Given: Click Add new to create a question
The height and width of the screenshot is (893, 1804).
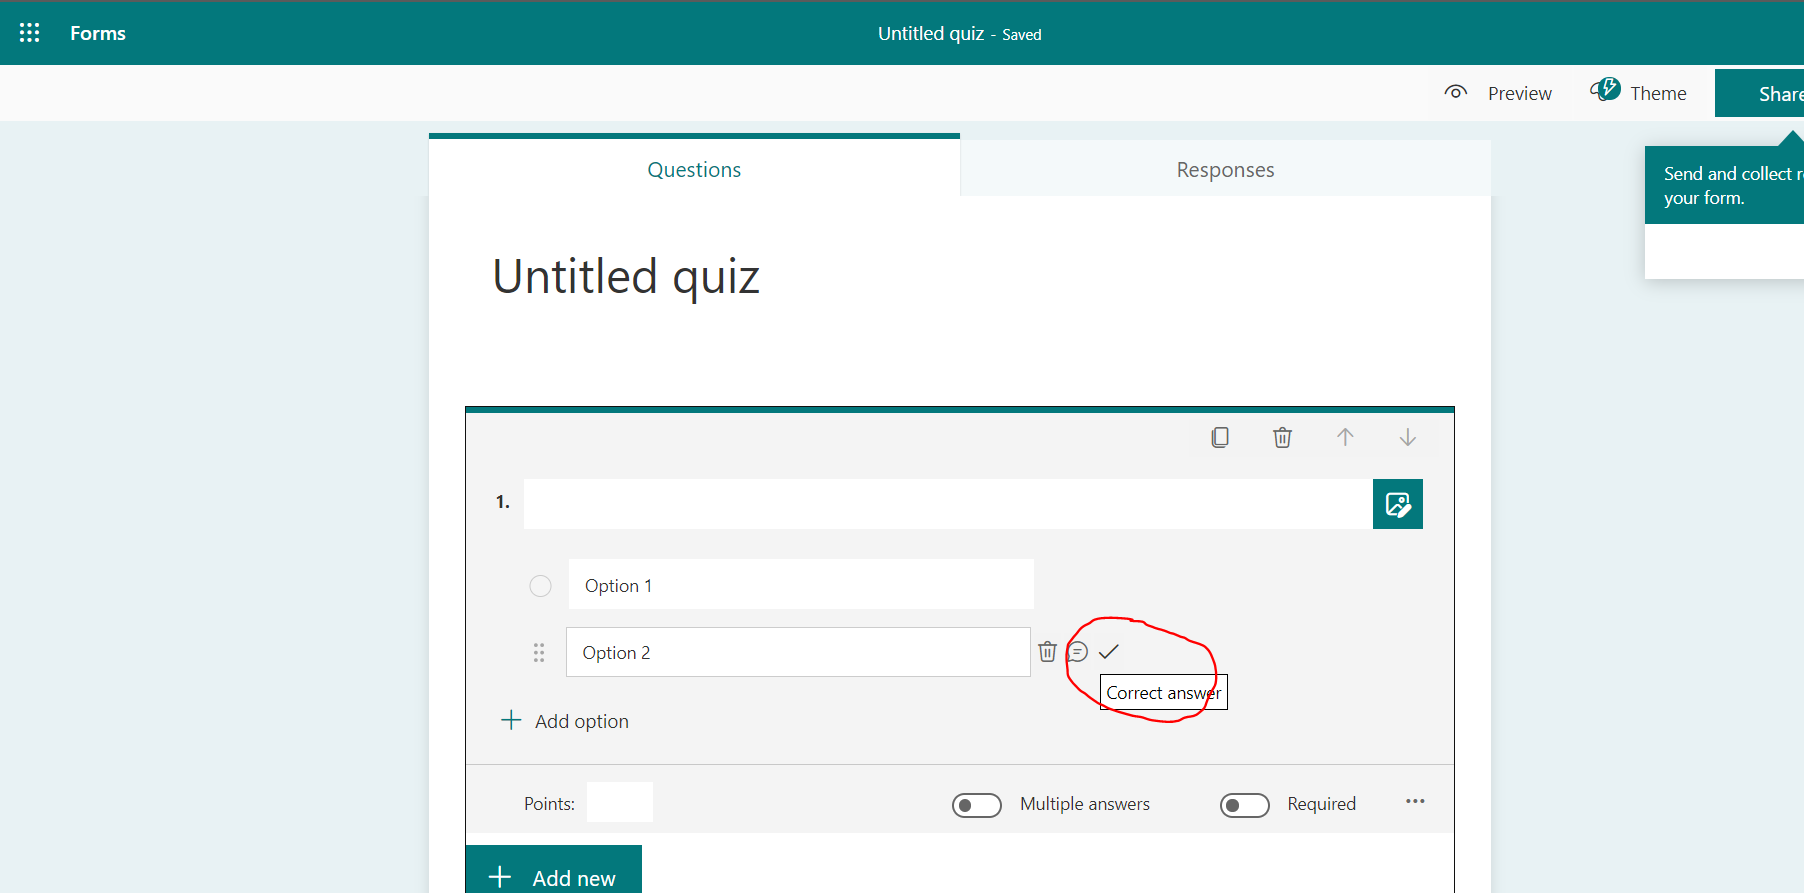Looking at the screenshot, I should (553, 870).
